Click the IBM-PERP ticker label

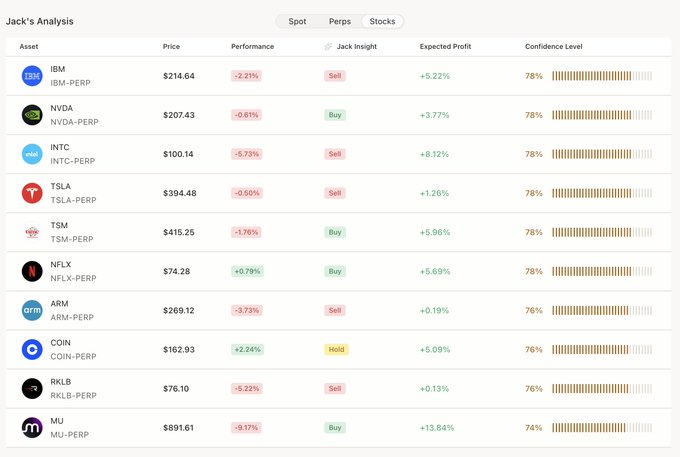coord(70,83)
